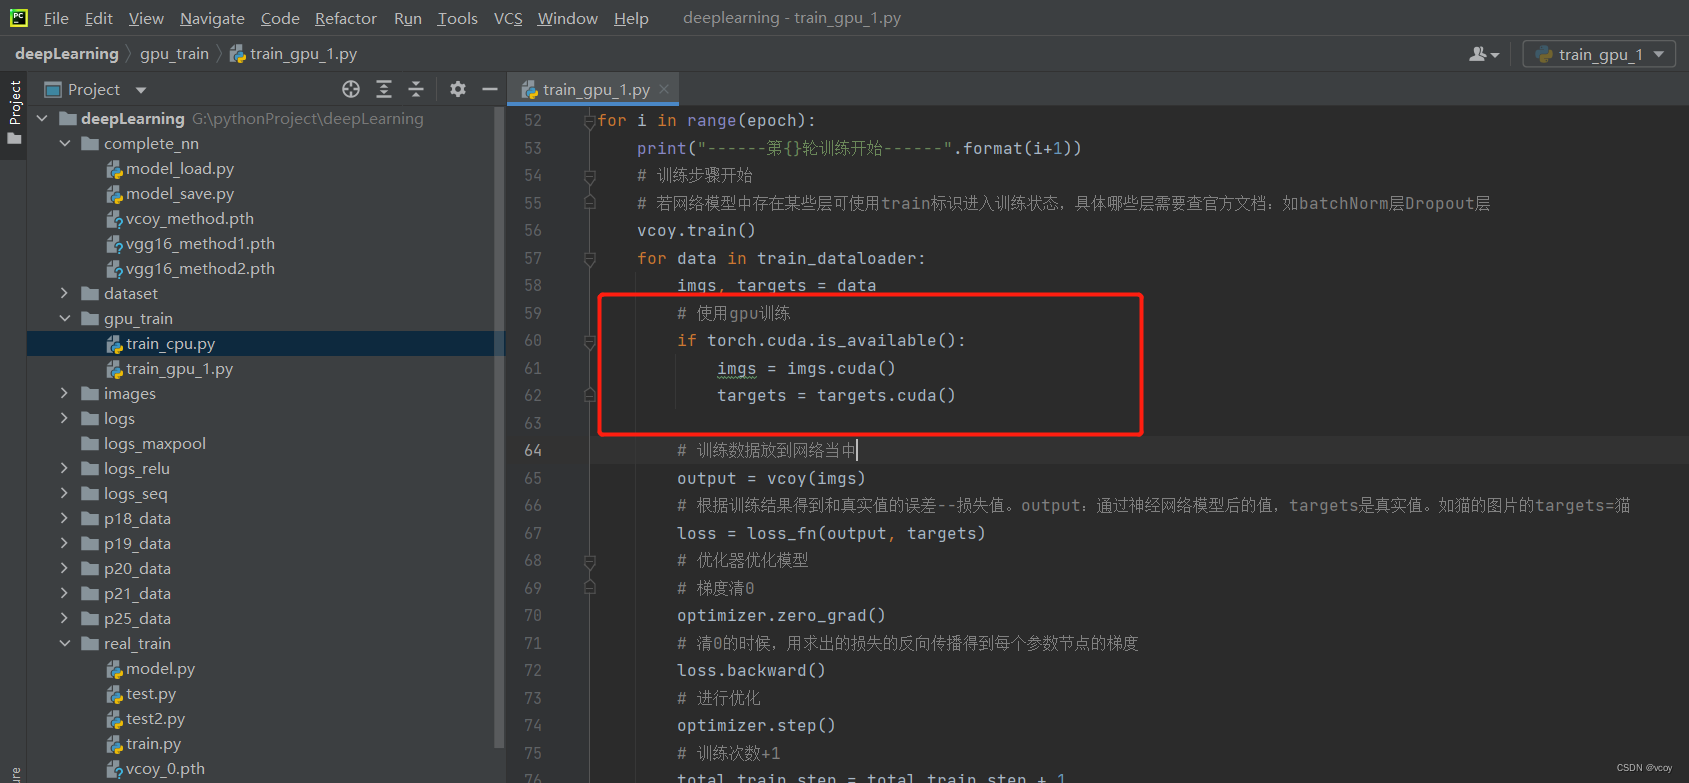Click the fold marker at line 57
The width and height of the screenshot is (1689, 783).
point(590,259)
